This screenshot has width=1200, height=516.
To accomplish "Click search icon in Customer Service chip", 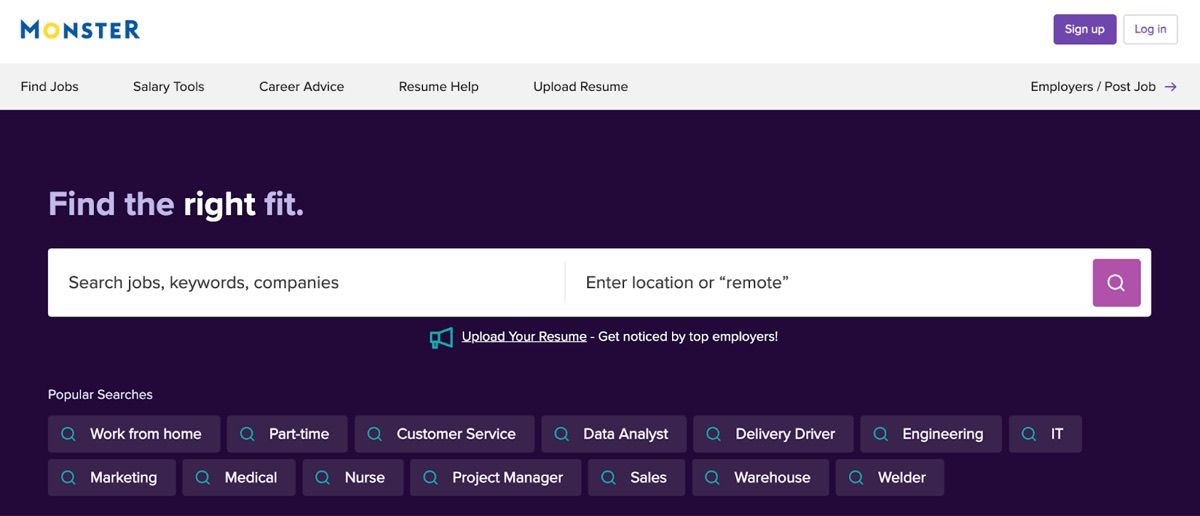I will tap(375, 434).
